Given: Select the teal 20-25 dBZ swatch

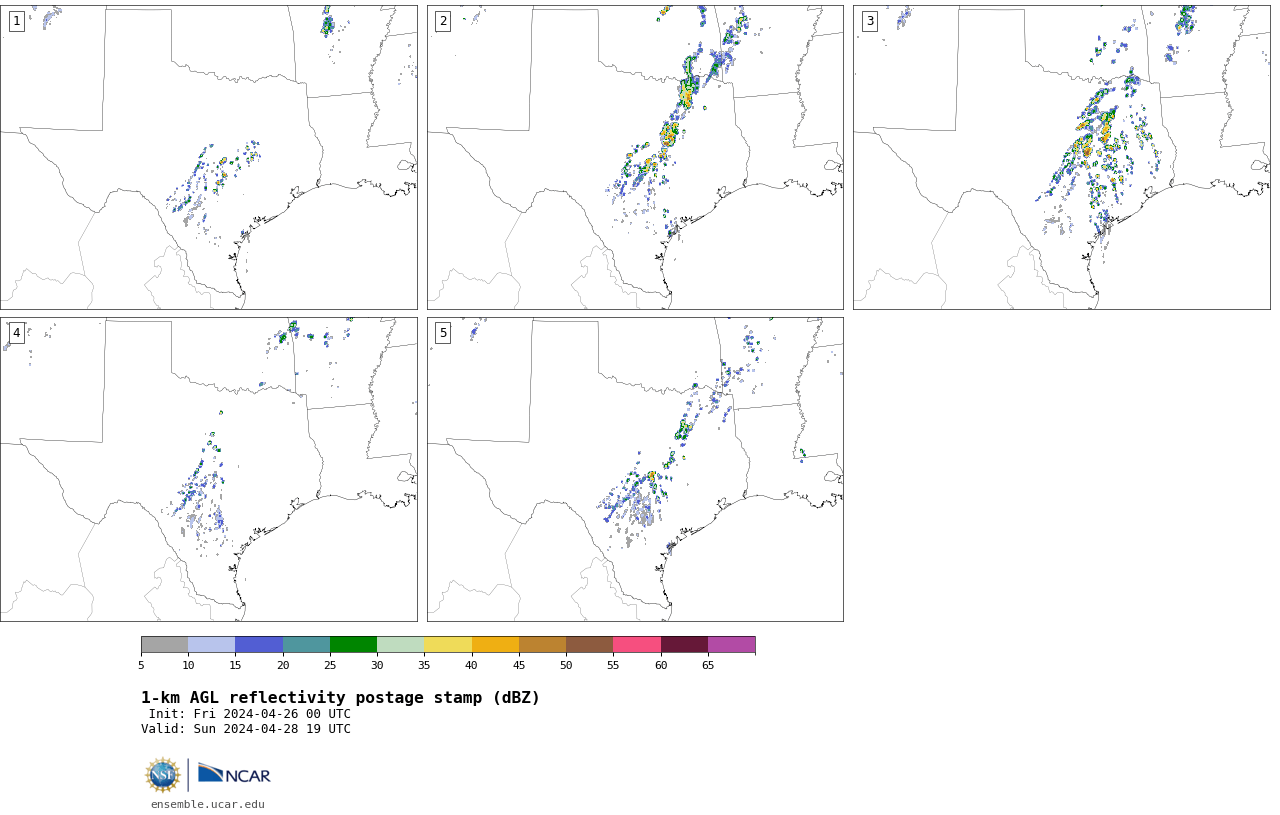Looking at the screenshot, I should click(306, 644).
